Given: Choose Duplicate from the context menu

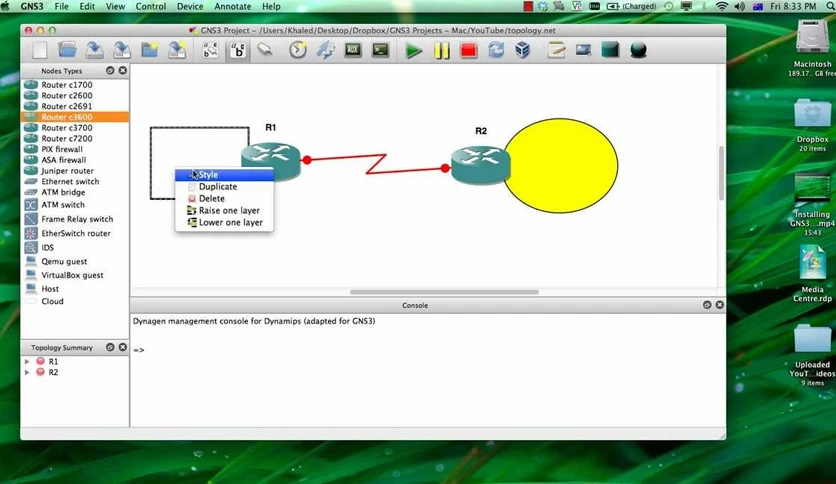Looking at the screenshot, I should 224,187.
